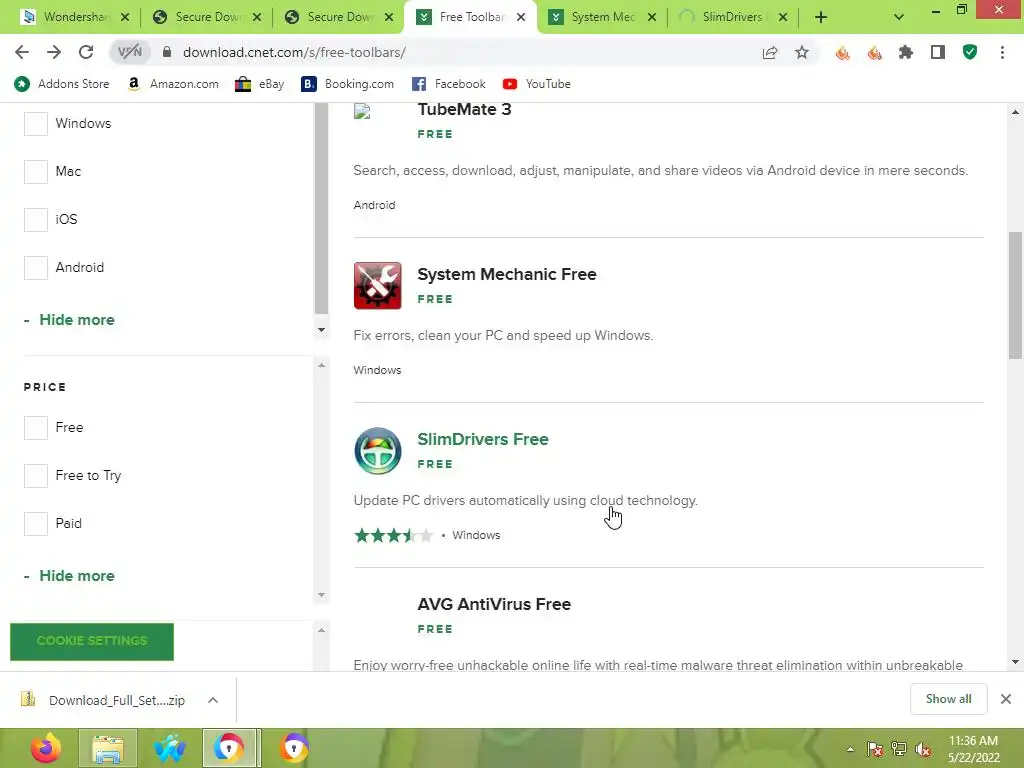Open the Facebook bookmark
Screen dimensions: 1024x768
click(449, 84)
